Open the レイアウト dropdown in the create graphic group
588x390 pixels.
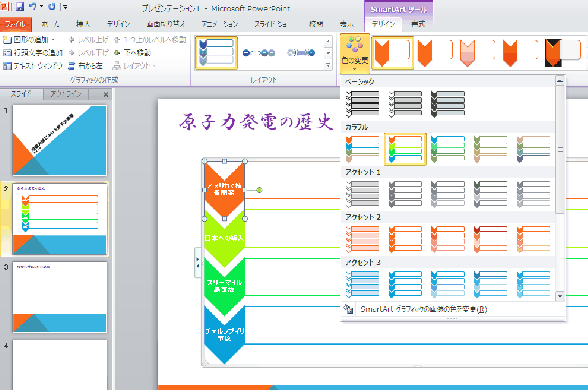(x=134, y=66)
